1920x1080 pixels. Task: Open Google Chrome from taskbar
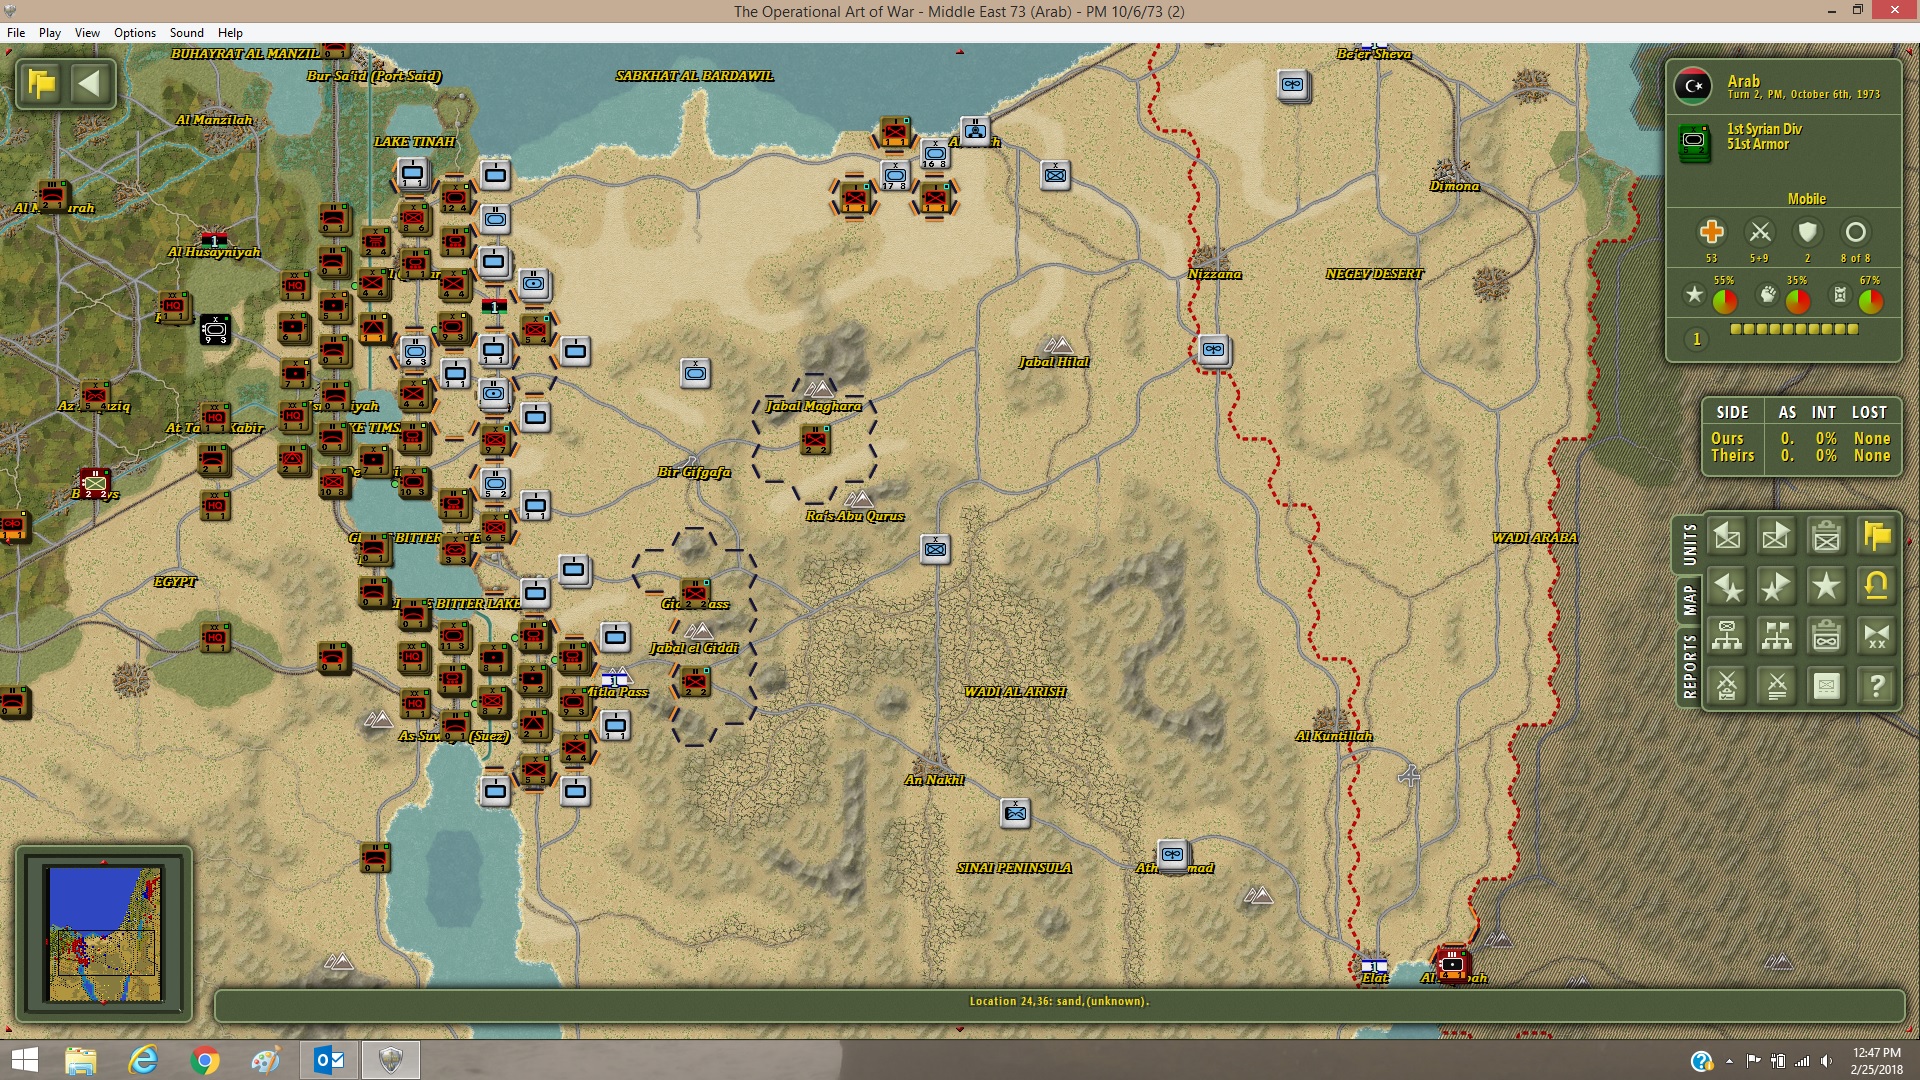pos(205,1060)
